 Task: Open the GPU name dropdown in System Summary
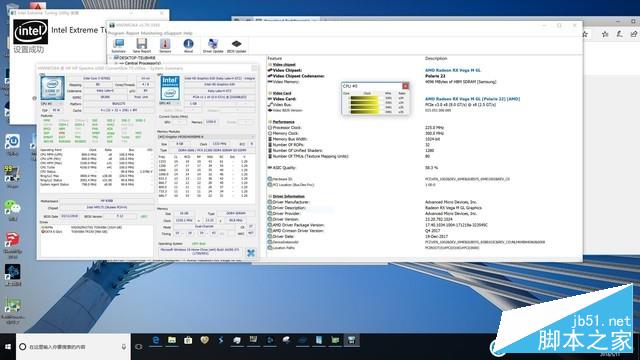point(220,78)
